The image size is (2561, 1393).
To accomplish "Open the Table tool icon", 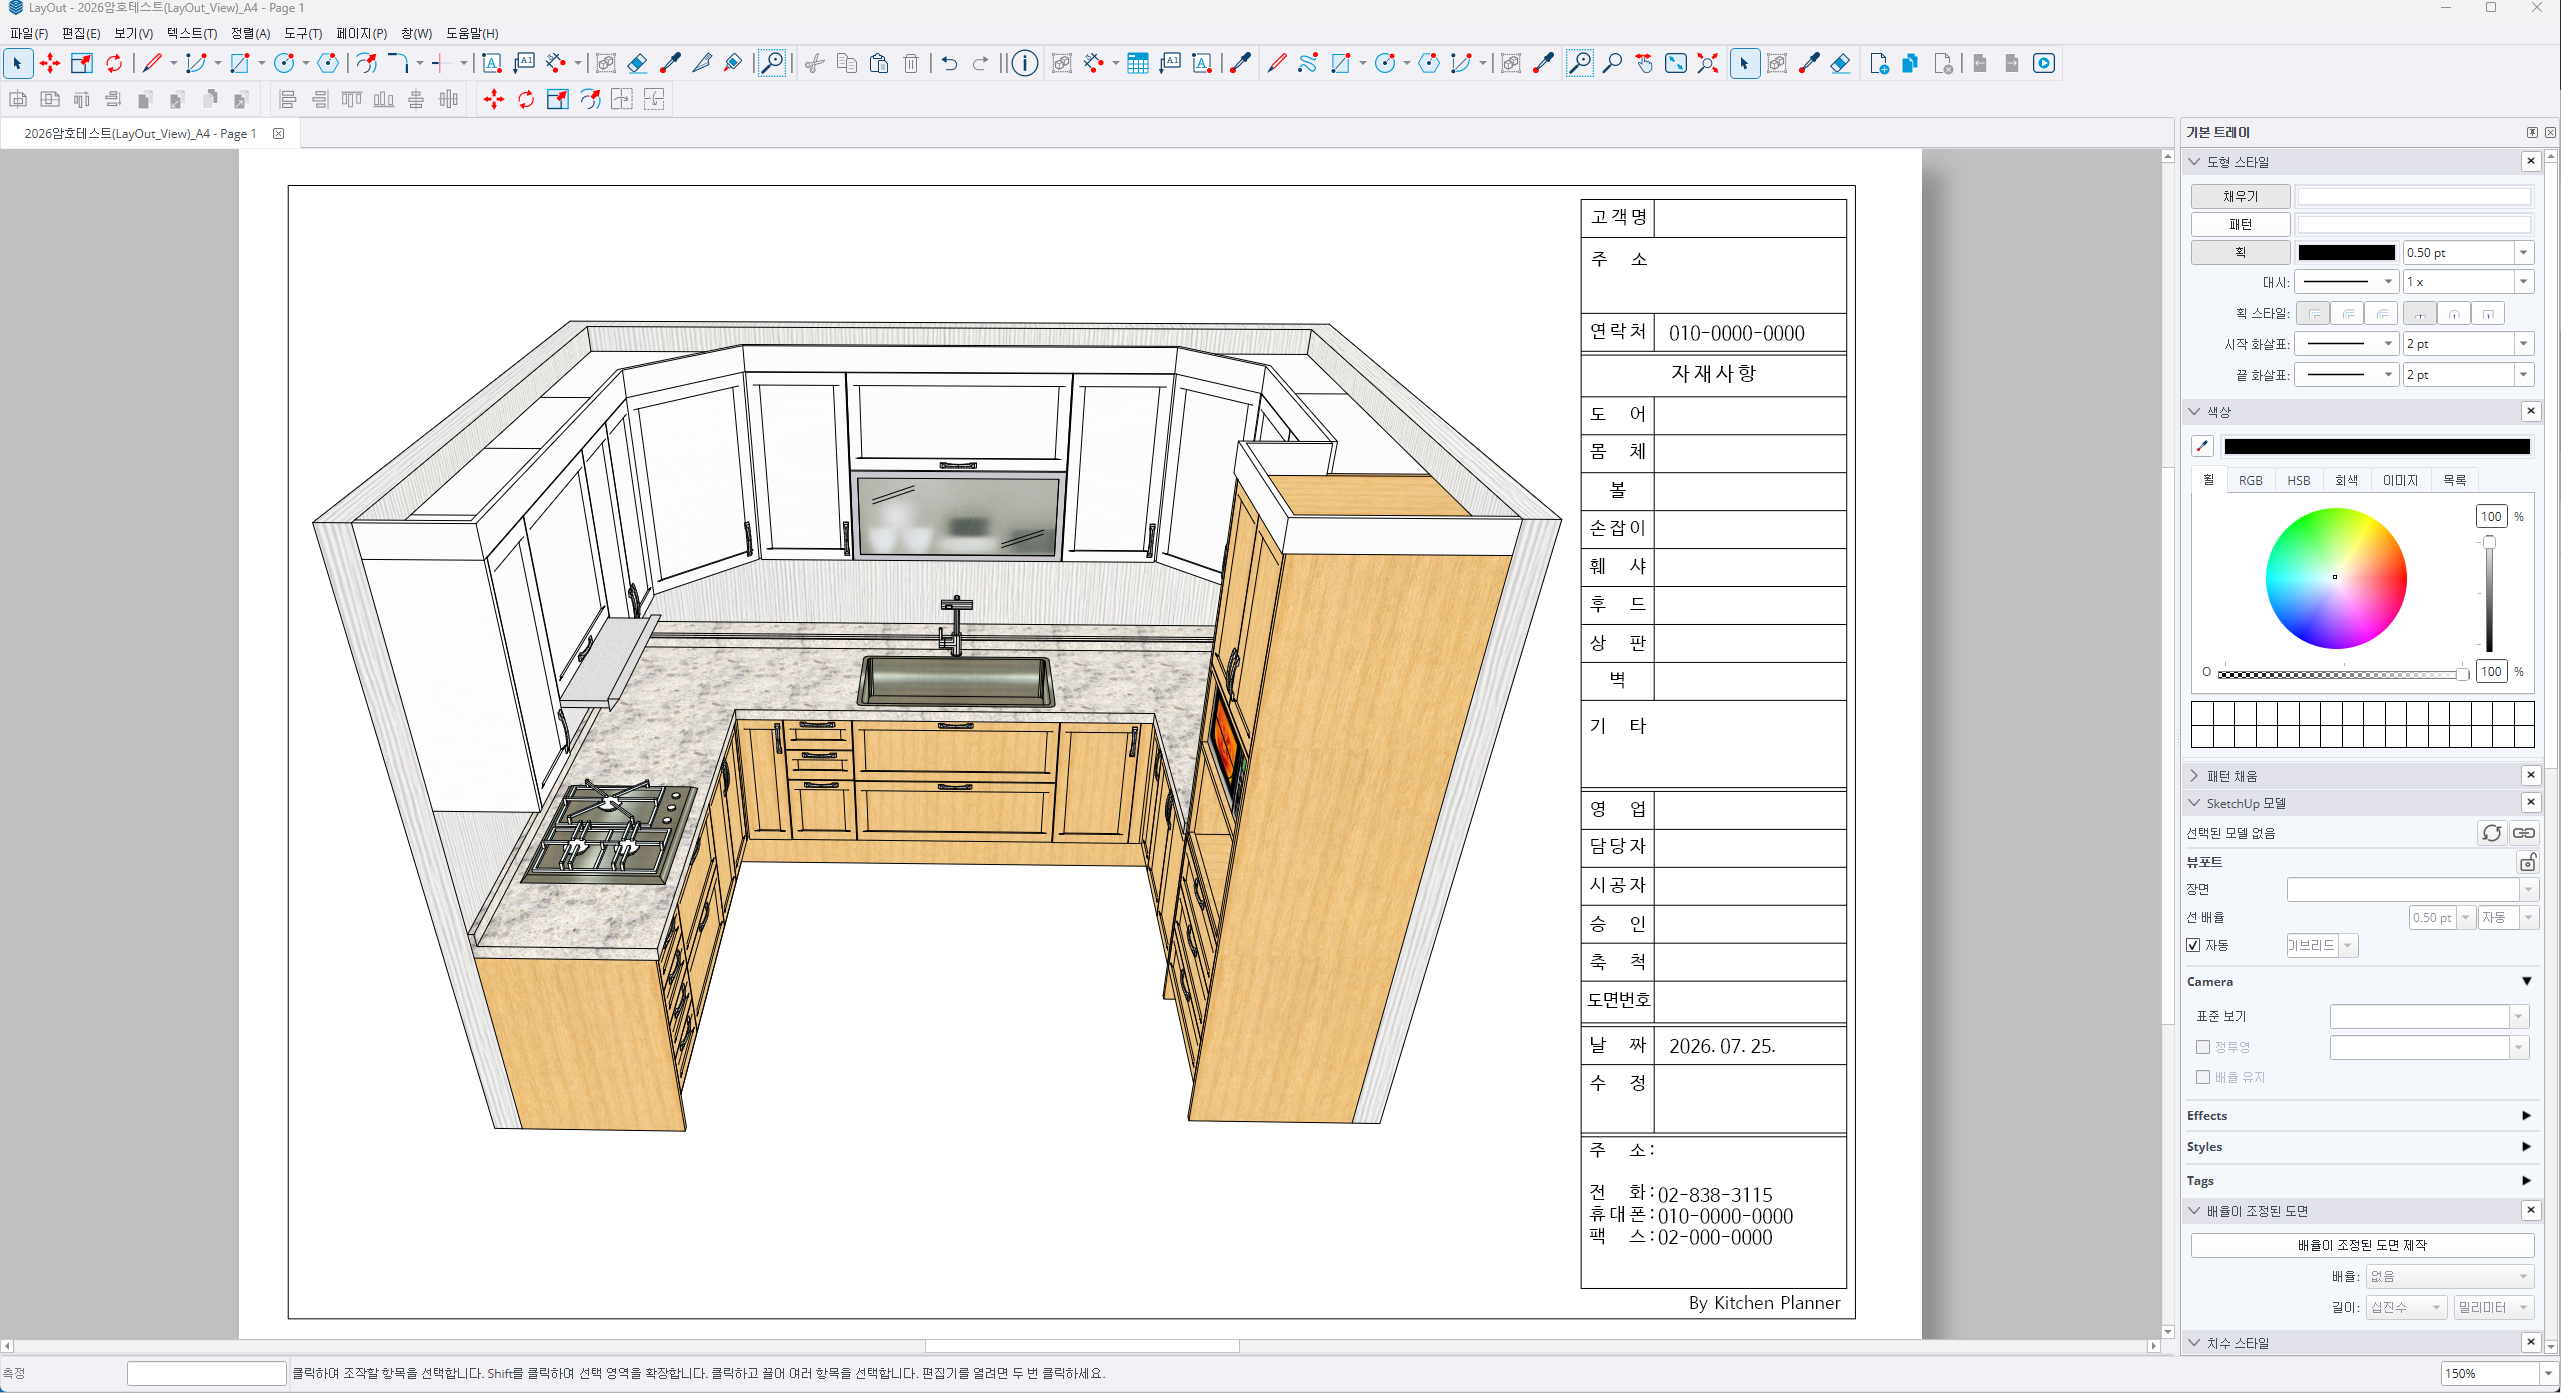I will pyautogui.click(x=1137, y=63).
